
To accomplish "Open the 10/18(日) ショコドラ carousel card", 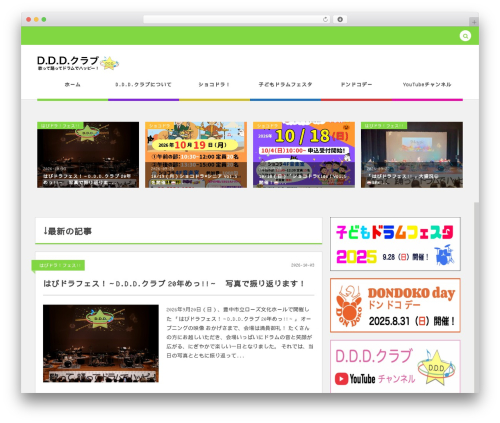I will 304,155.
